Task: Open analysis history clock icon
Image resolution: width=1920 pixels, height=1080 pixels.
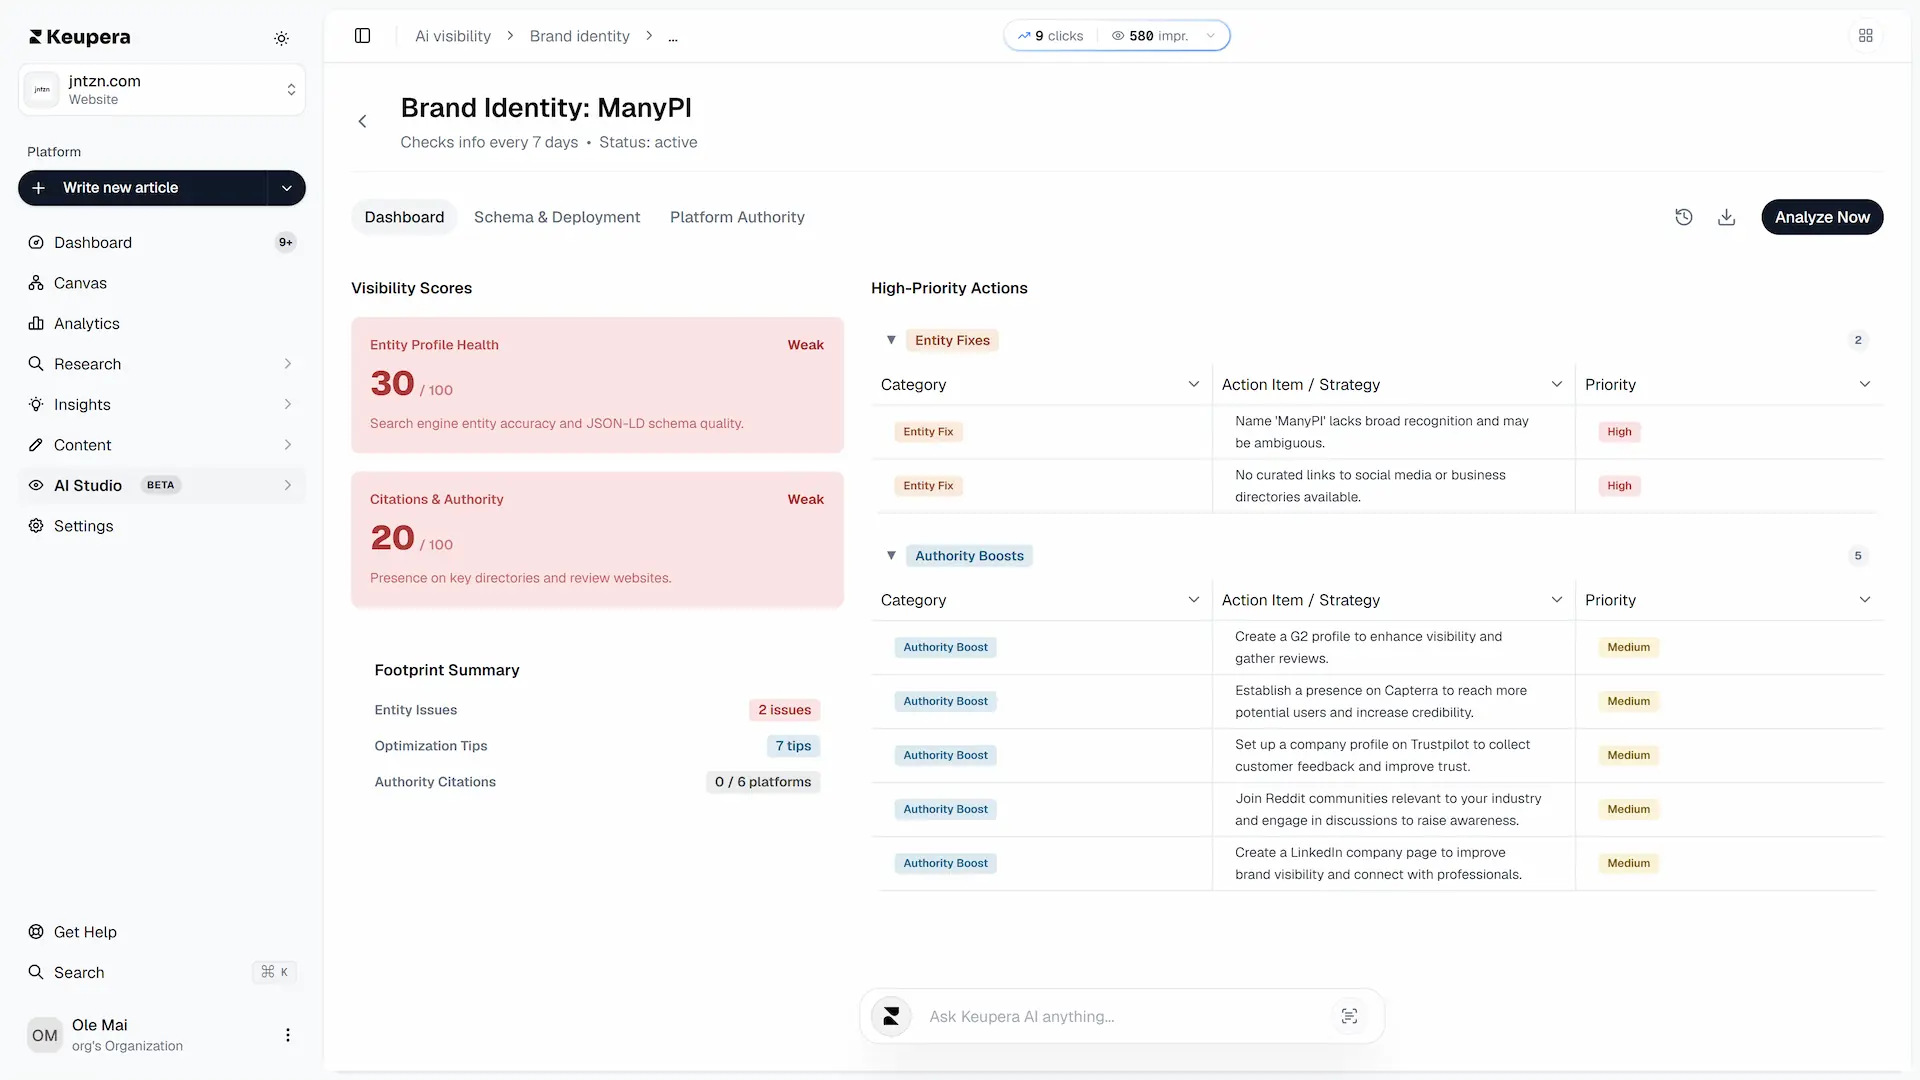Action: 1684,217
